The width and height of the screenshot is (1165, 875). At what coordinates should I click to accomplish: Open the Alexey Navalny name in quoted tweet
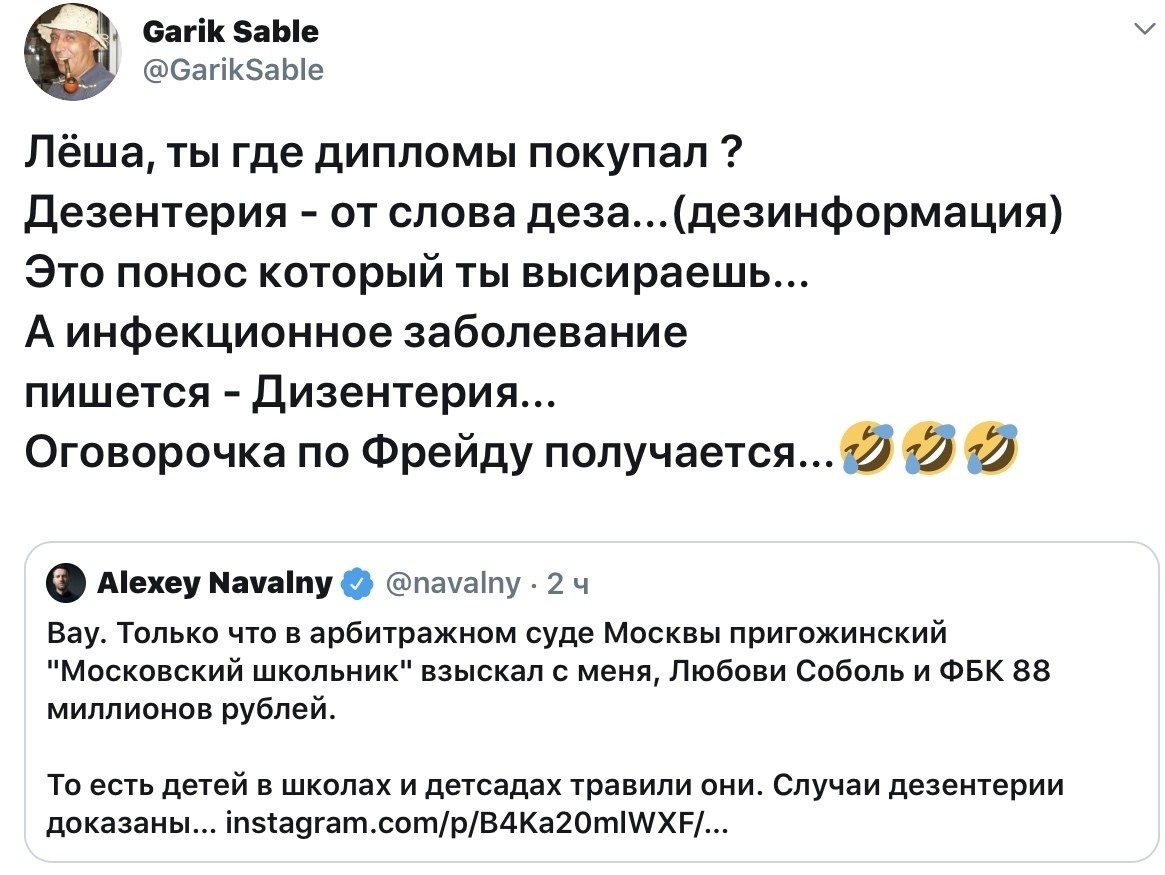(x=215, y=584)
